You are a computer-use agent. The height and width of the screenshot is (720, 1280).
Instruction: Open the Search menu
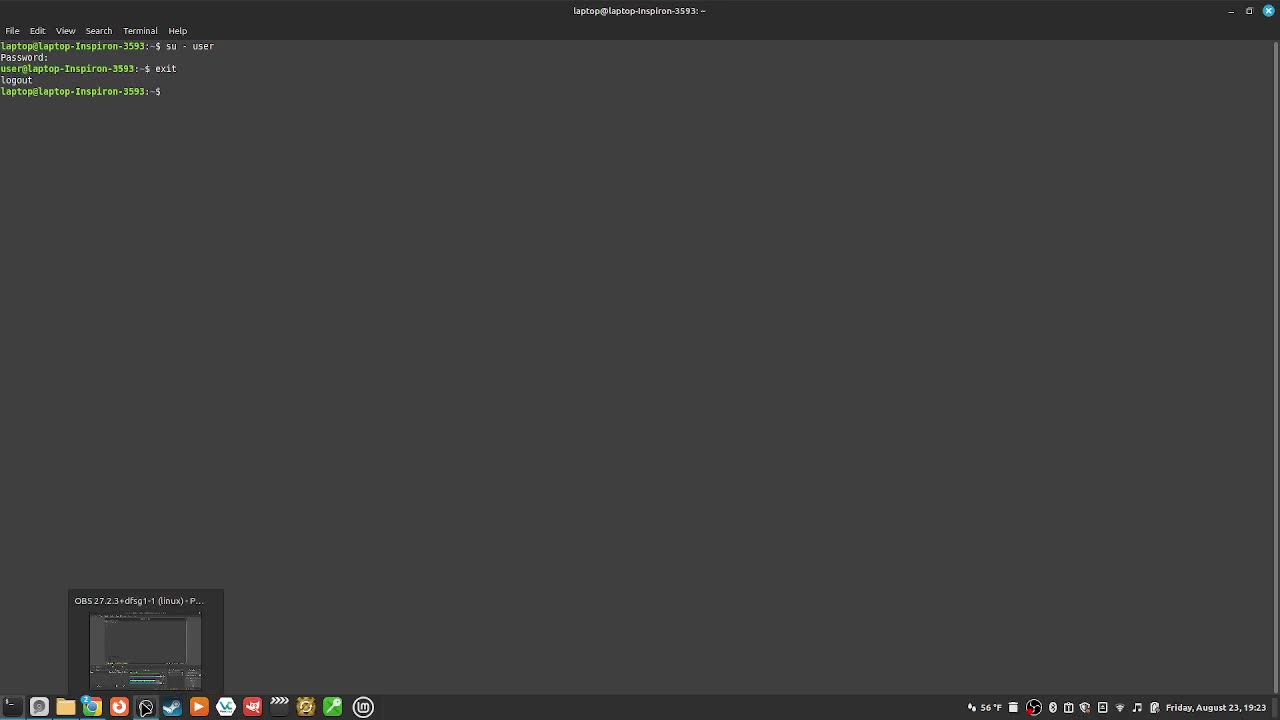98,31
